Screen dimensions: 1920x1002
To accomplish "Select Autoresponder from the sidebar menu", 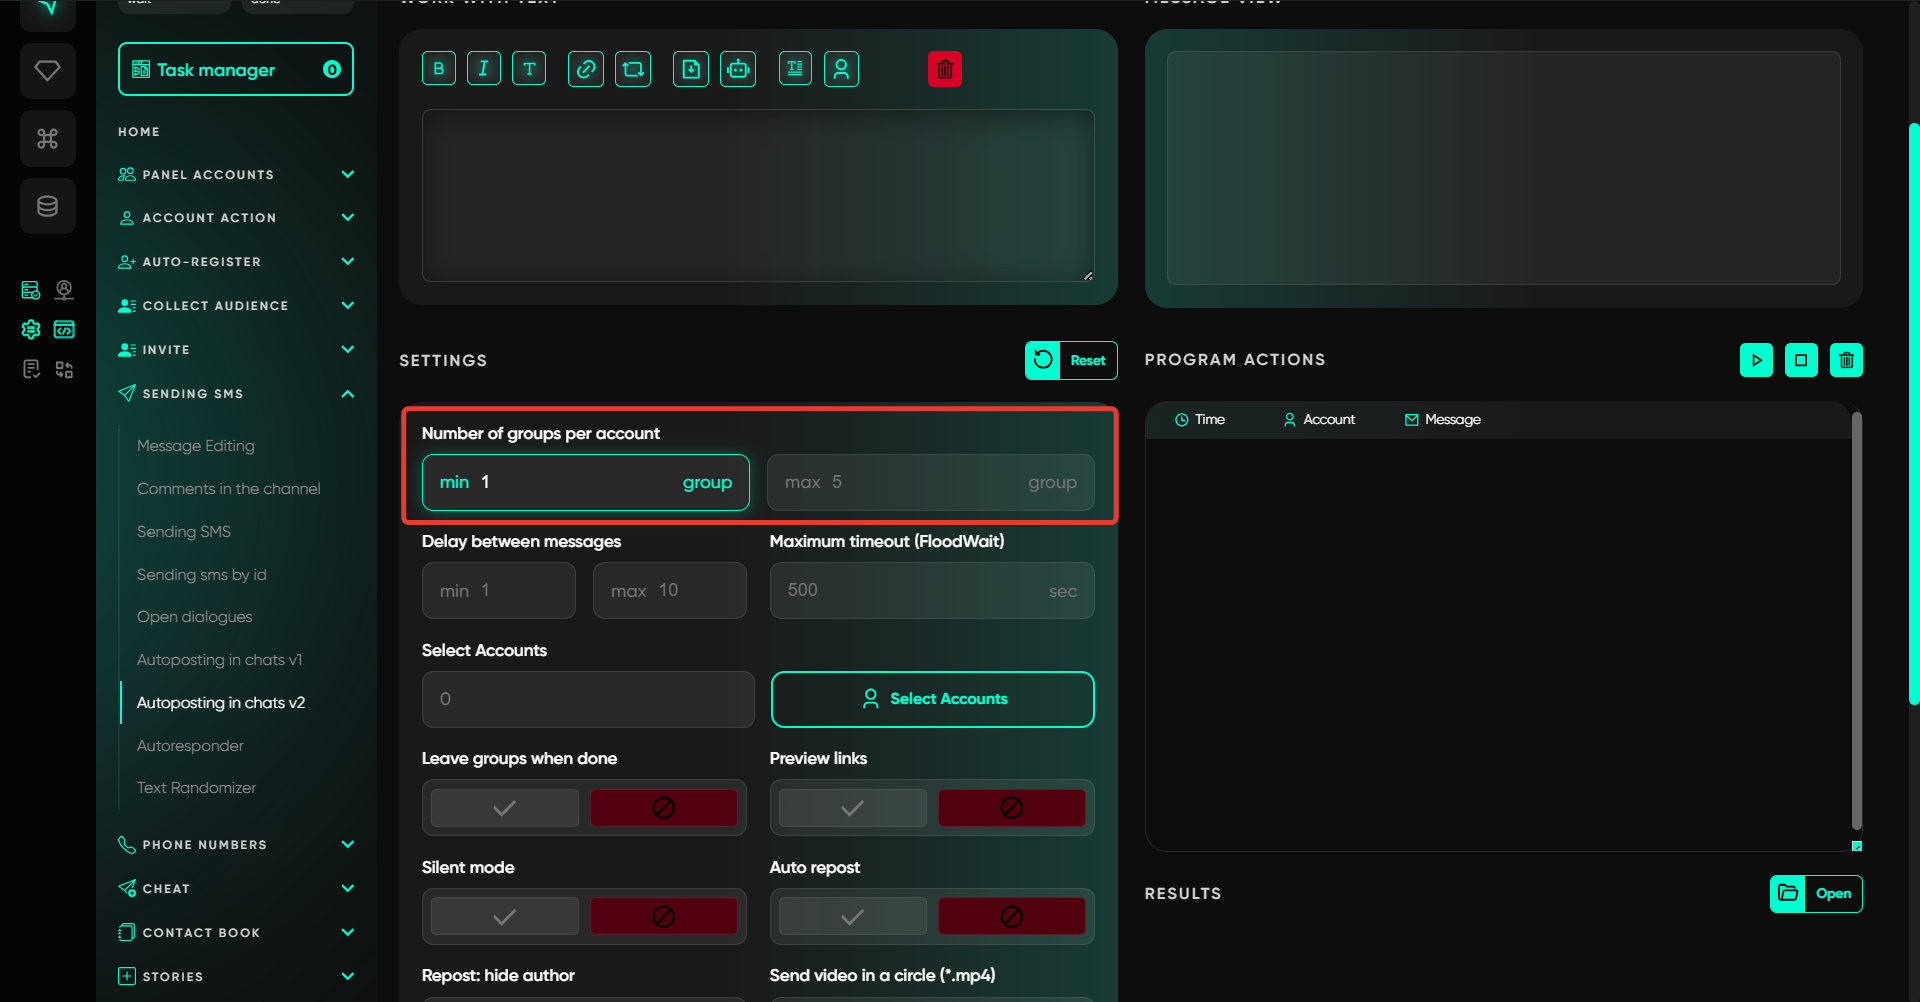I will tap(190, 746).
